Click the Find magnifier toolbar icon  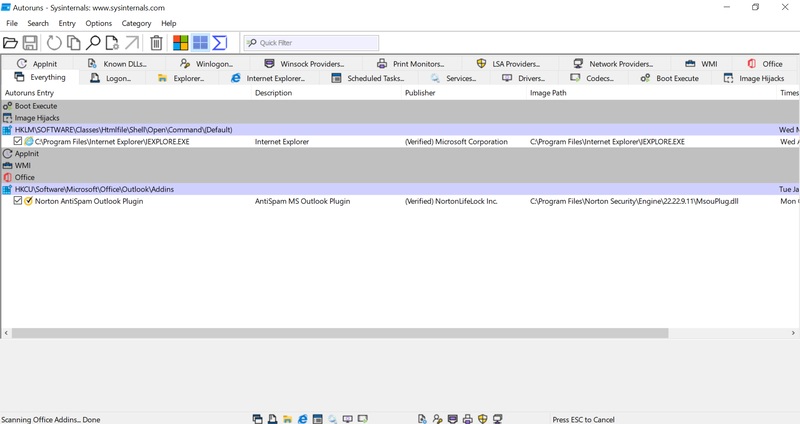pyautogui.click(x=93, y=43)
